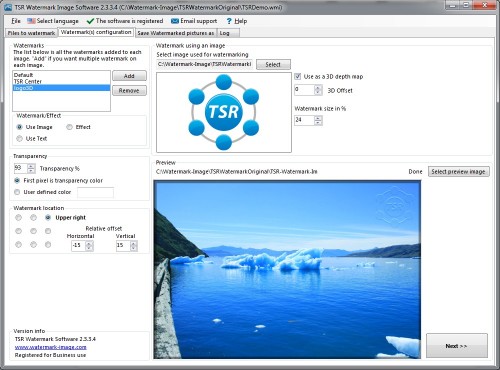
Task: Increase Transparency % with up arrow
Action: (x=31, y=166)
